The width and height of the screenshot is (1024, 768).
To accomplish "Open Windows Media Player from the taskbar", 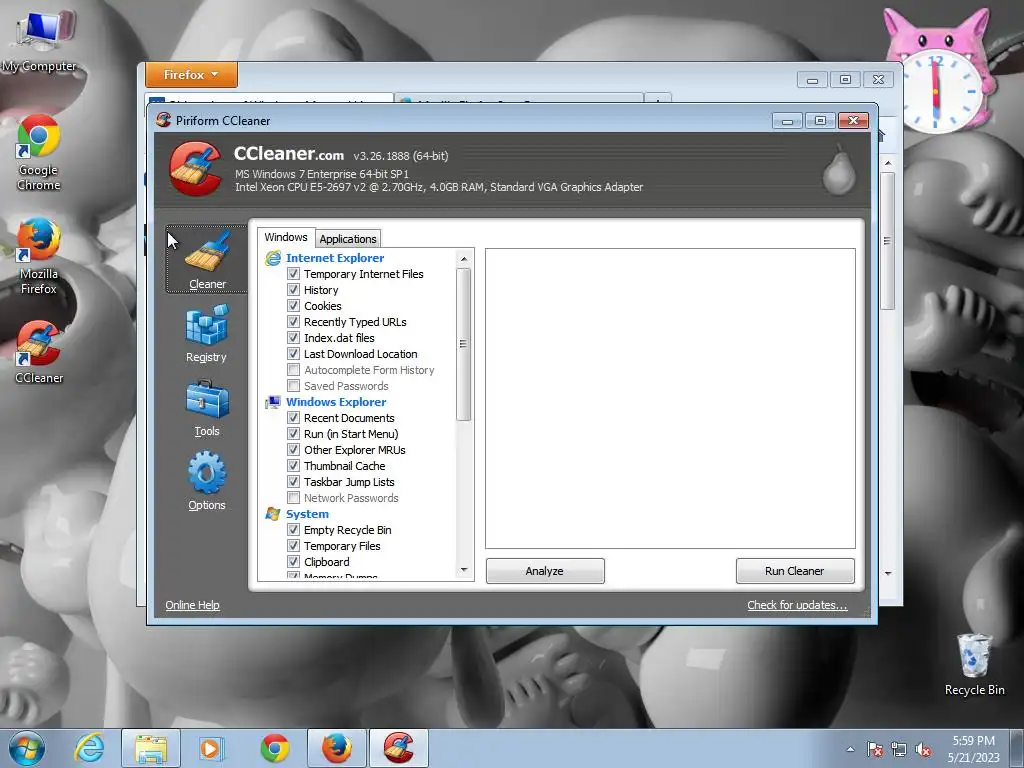I will coord(212,748).
